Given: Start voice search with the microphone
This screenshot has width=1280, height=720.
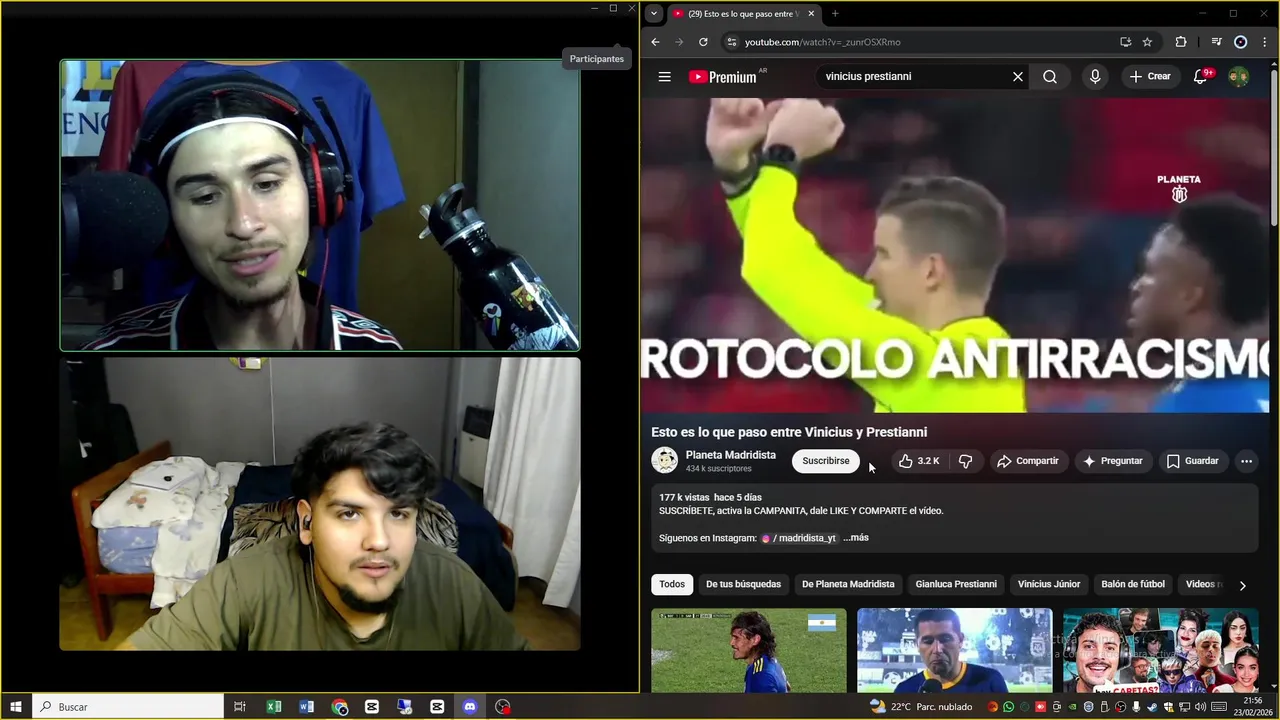Looking at the screenshot, I should click(1095, 76).
